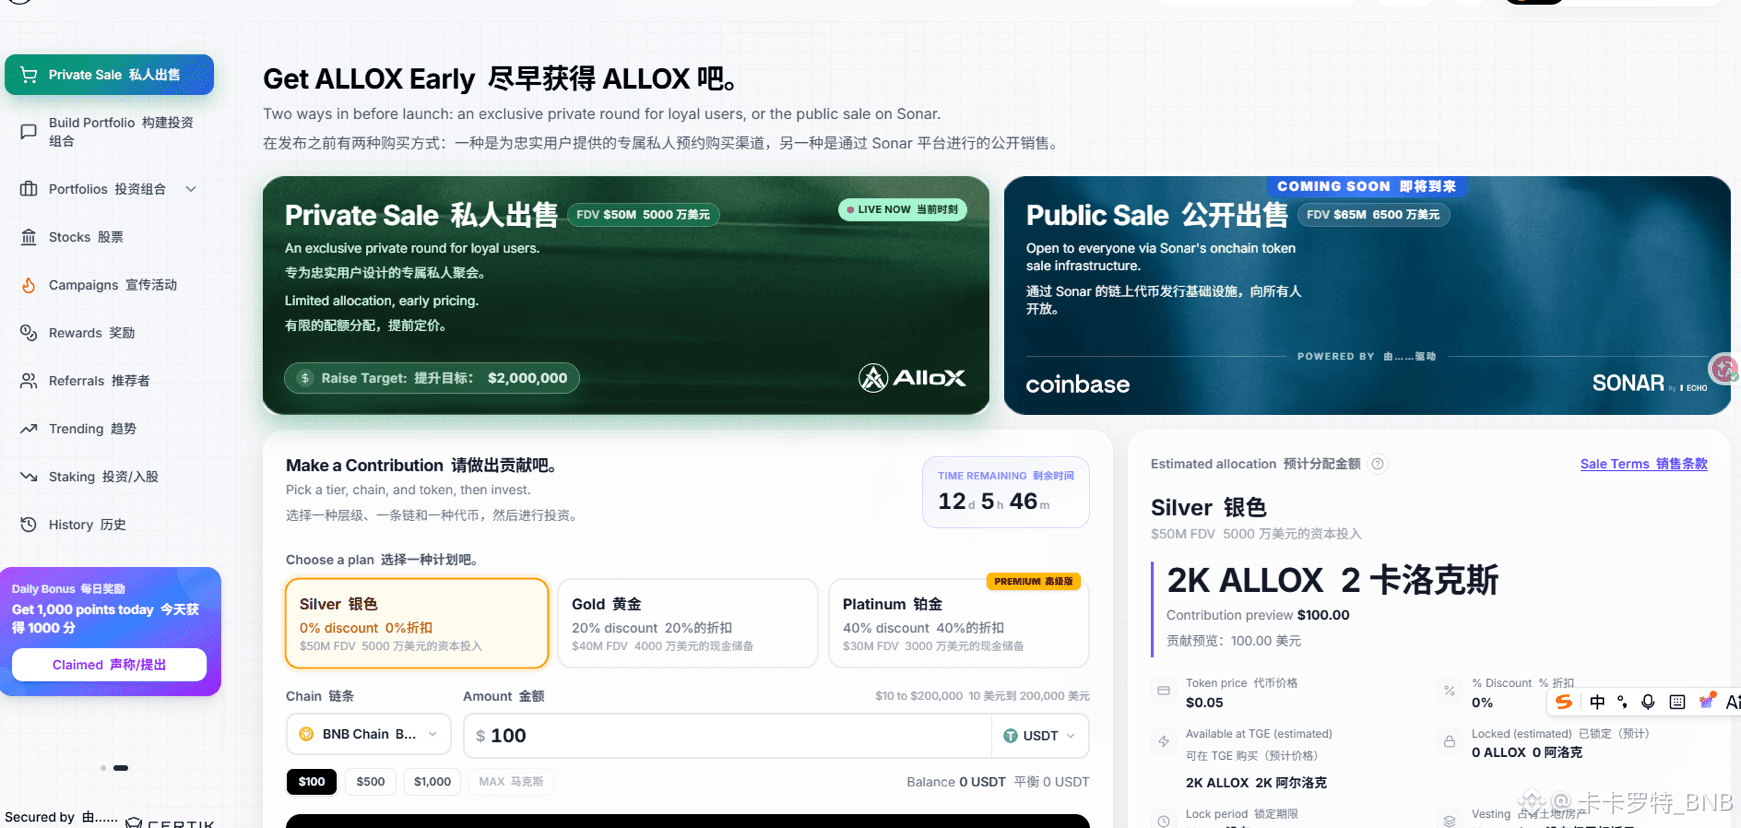Select the active dash indicator under Daily Bonus
This screenshot has height=828, width=1741.
coord(121,768)
